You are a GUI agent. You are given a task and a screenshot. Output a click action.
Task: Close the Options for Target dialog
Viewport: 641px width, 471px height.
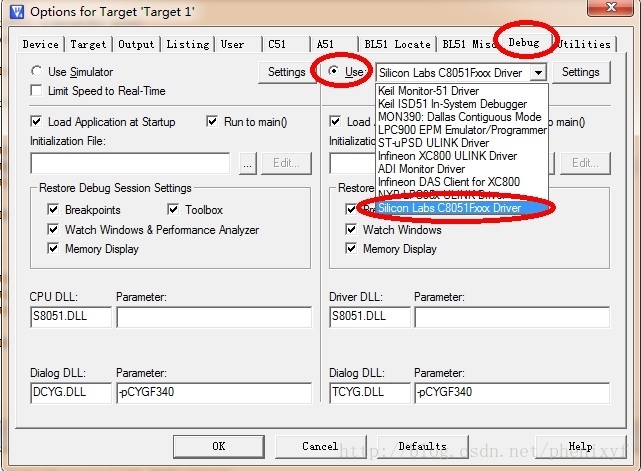[x=611, y=7]
